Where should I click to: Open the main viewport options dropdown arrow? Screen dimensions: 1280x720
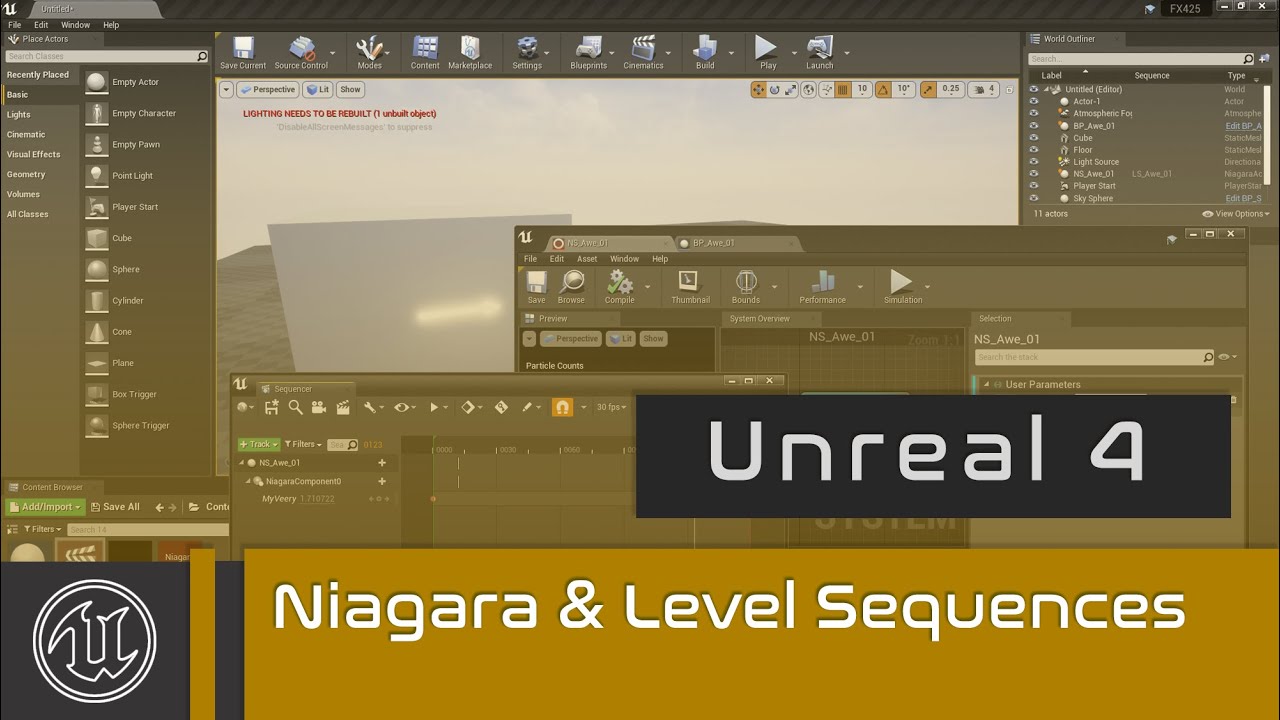tap(226, 89)
